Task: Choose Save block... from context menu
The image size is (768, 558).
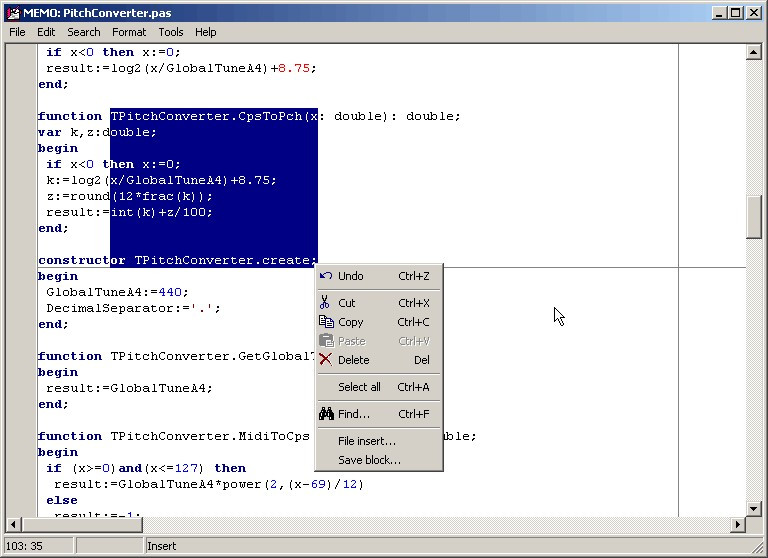Action: point(379,460)
